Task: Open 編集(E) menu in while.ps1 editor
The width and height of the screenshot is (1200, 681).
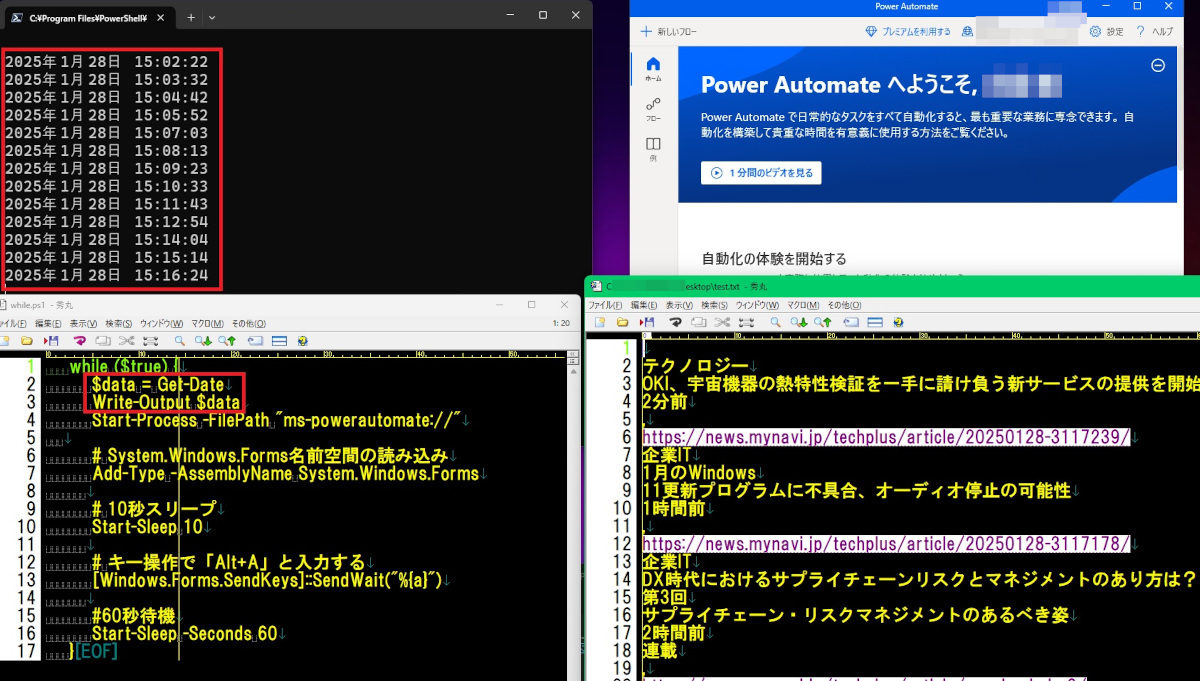Action: click(48, 324)
